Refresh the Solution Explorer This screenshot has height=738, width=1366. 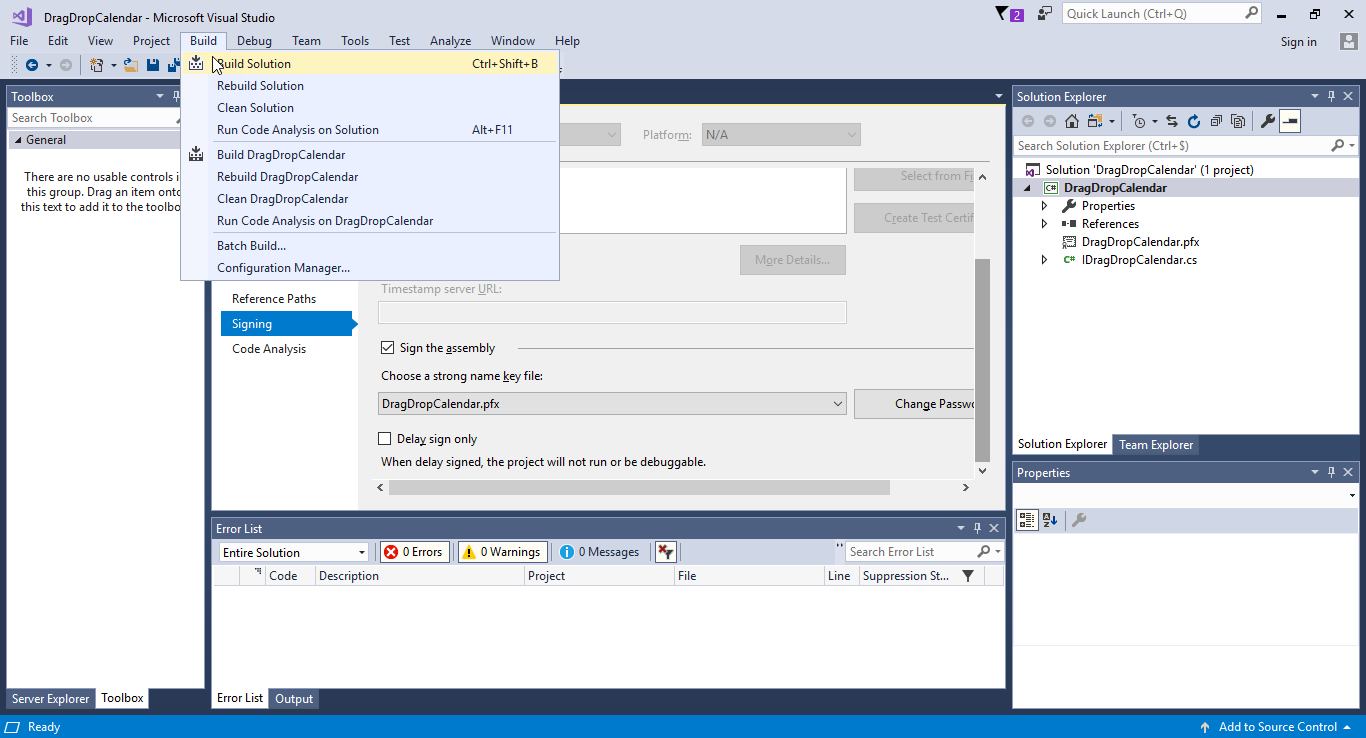click(1194, 121)
